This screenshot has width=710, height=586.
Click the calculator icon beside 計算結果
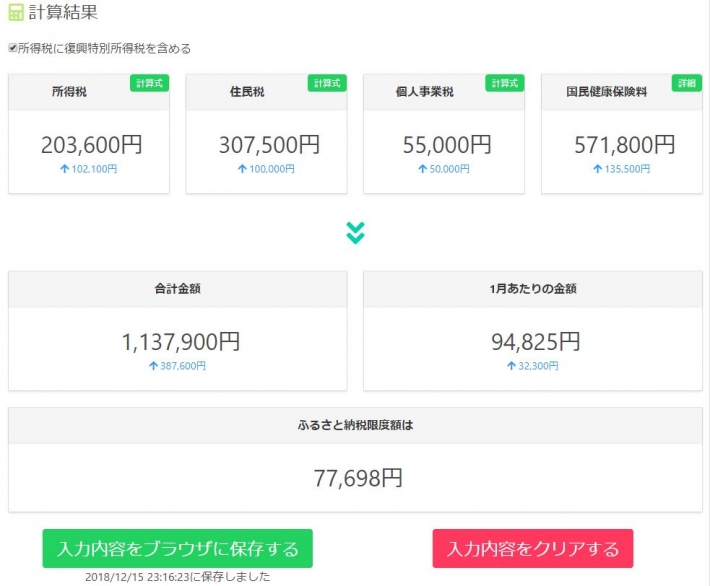(16, 12)
